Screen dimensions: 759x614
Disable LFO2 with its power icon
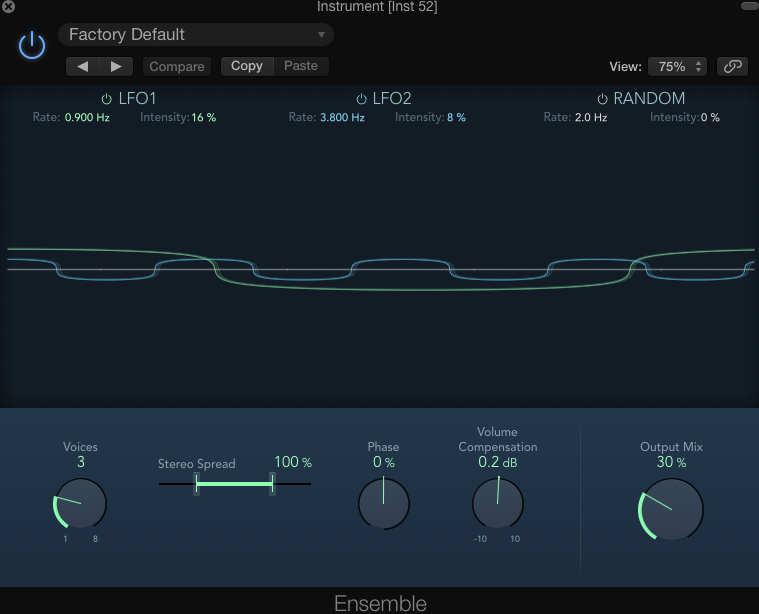361,99
